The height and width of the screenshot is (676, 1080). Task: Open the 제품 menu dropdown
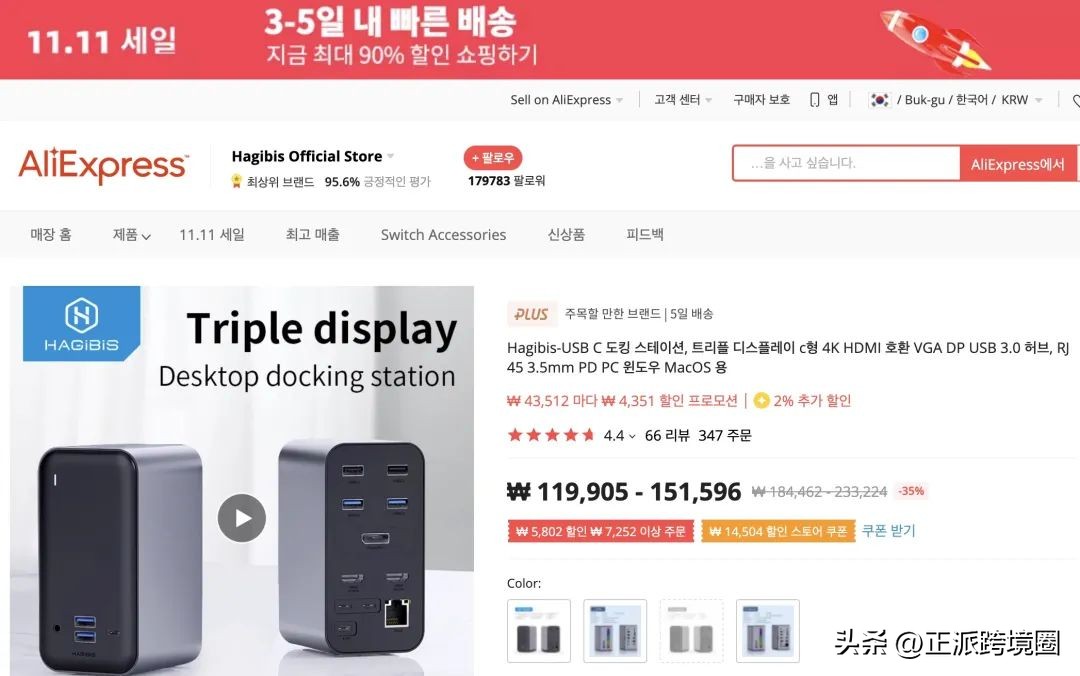[132, 235]
